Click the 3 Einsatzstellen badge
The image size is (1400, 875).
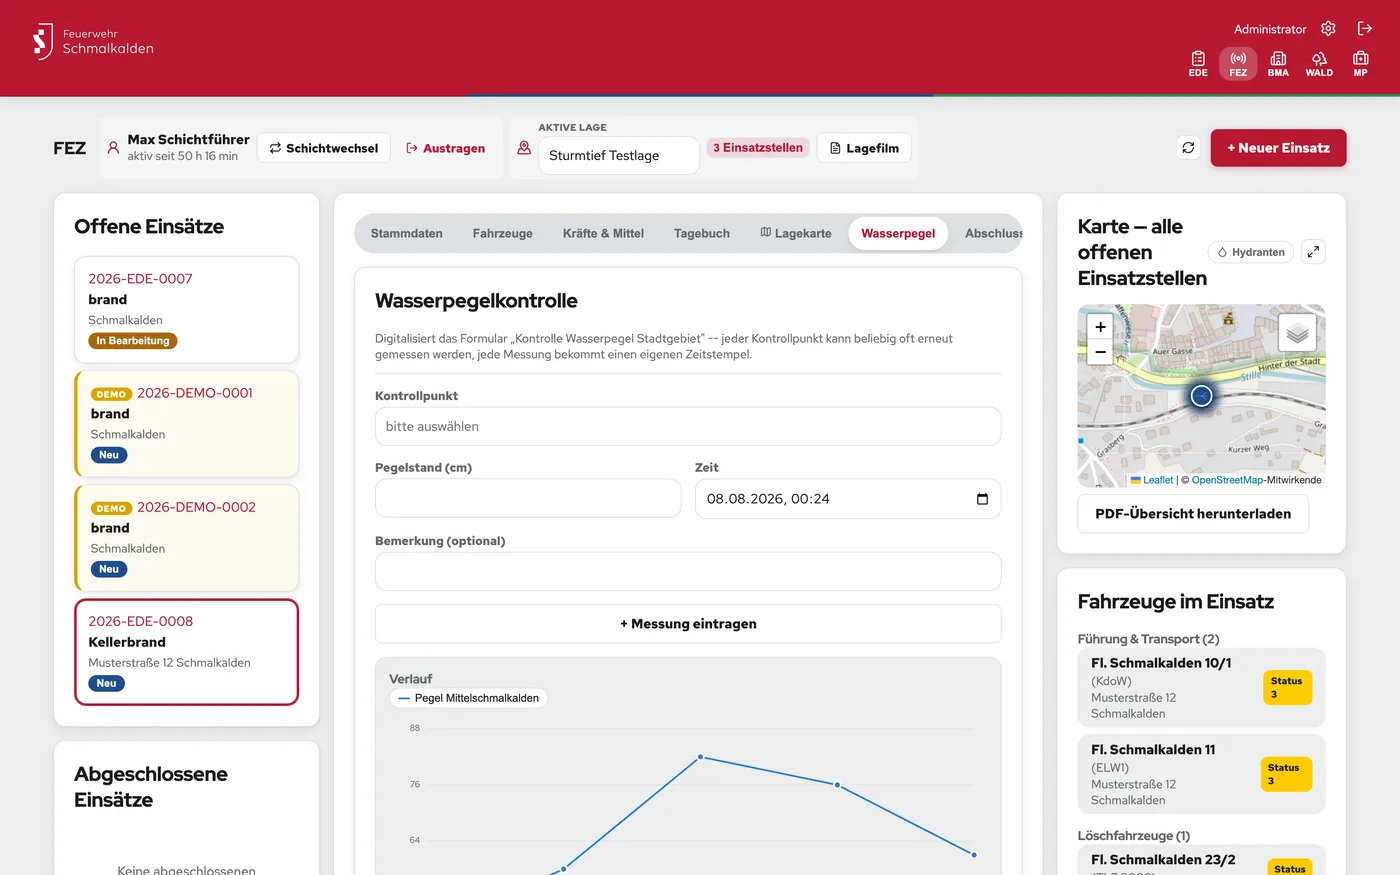pos(758,147)
